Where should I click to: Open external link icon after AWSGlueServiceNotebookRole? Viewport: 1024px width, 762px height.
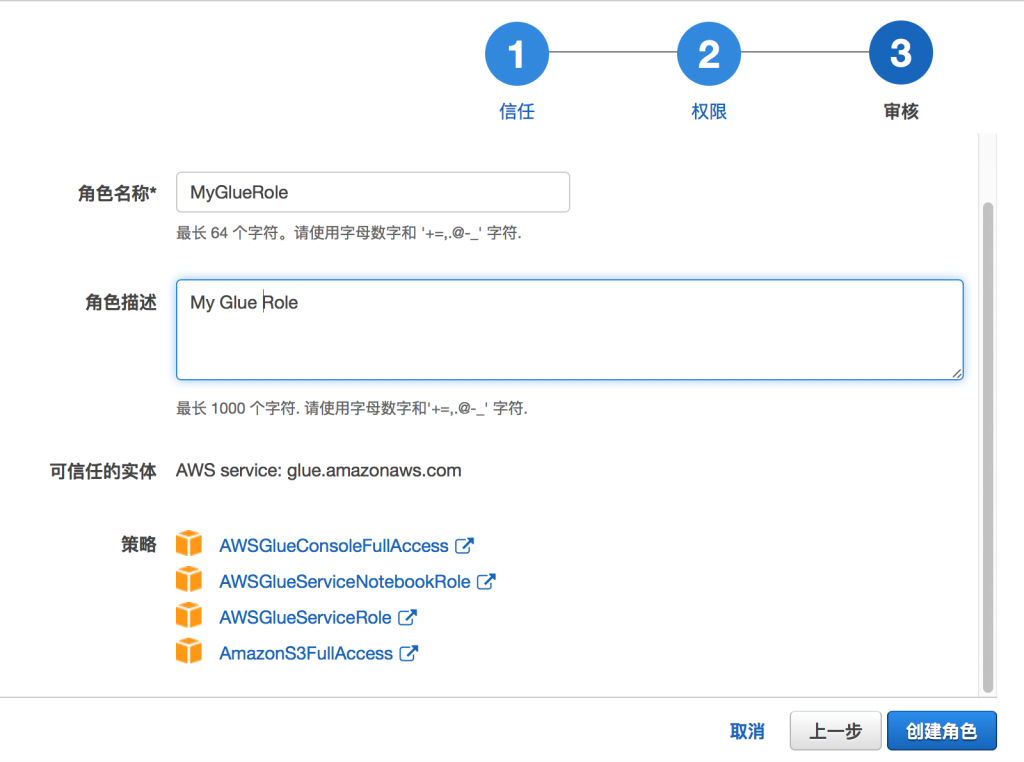[486, 581]
